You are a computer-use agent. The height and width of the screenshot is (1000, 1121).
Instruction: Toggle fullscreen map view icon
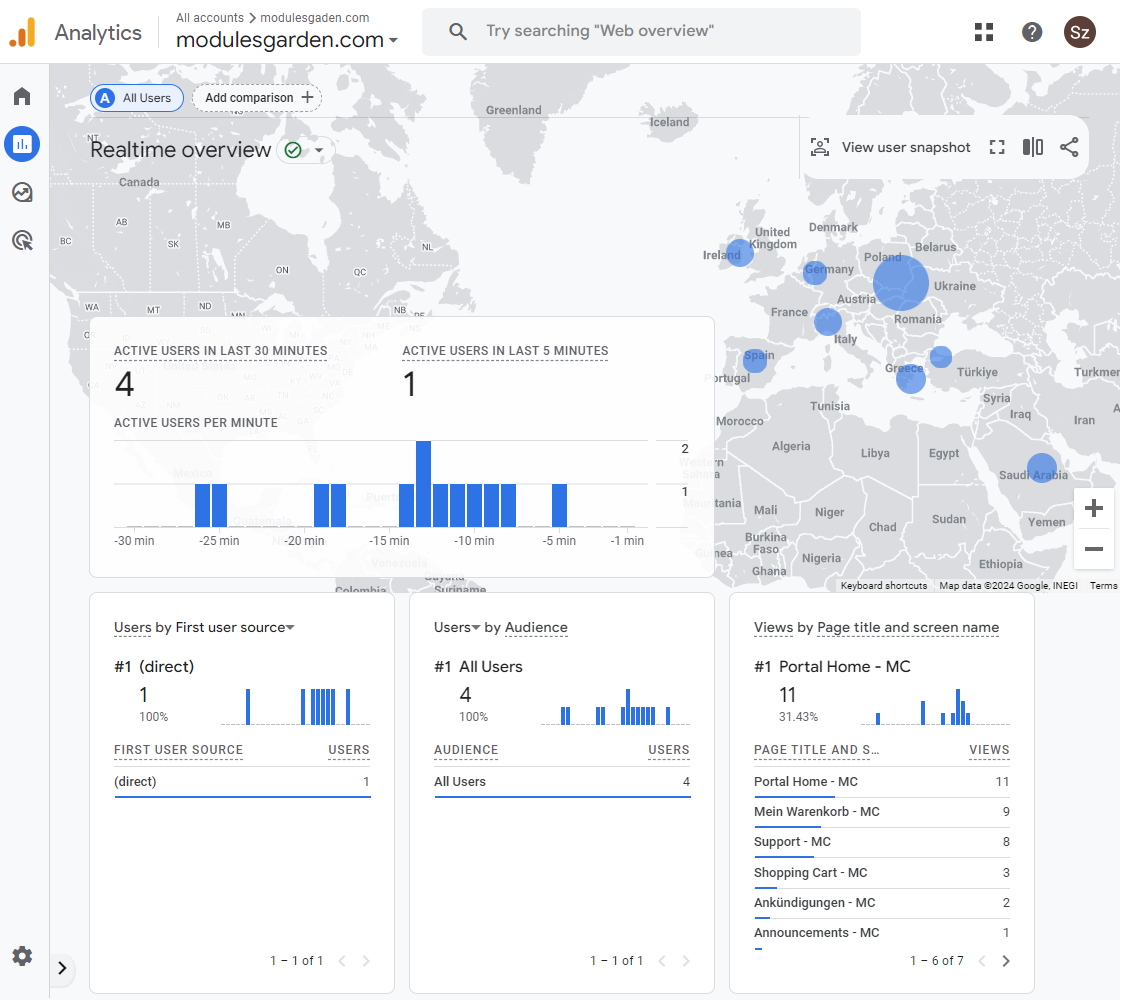[997, 147]
